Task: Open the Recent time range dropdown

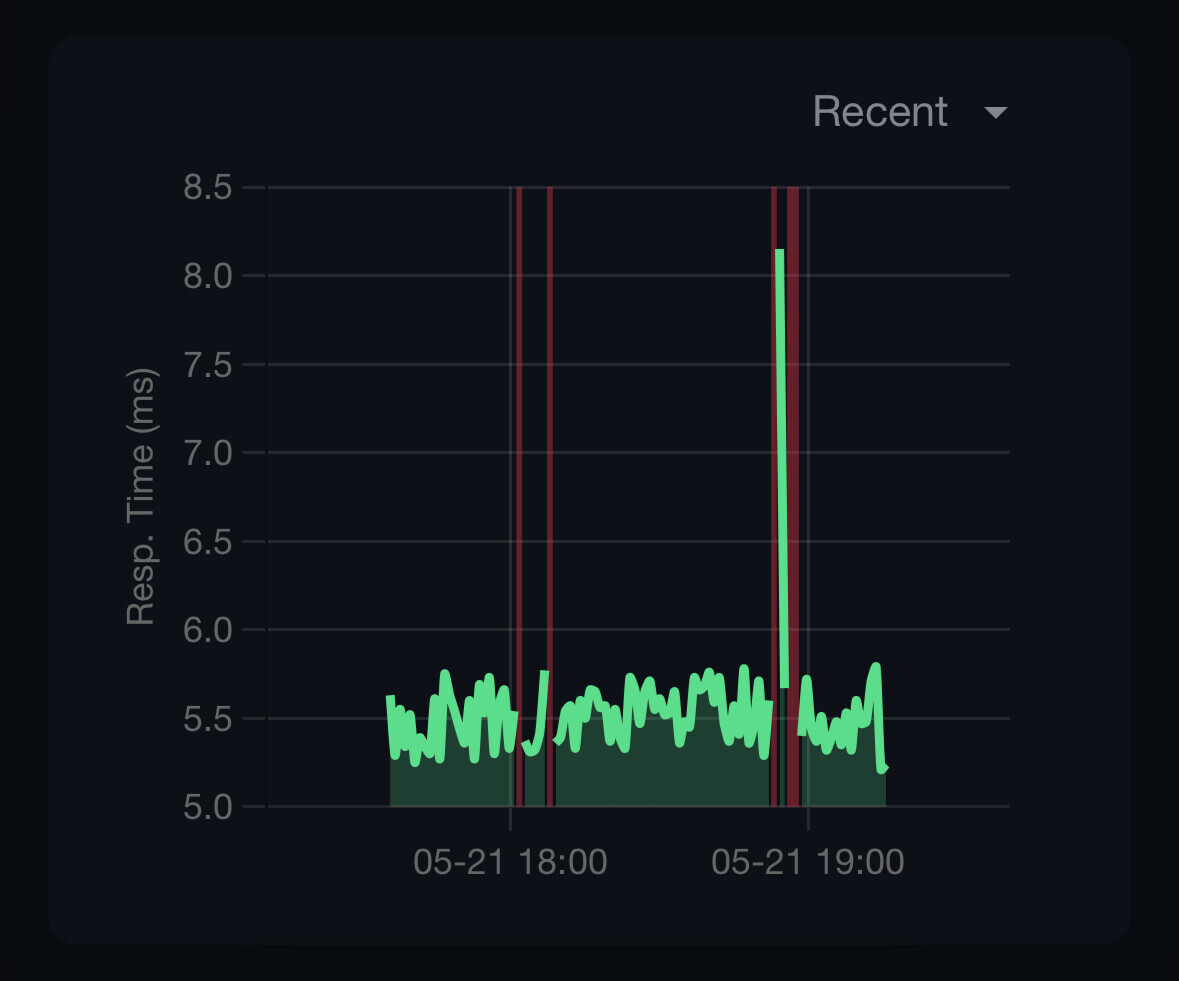Action: [880, 112]
